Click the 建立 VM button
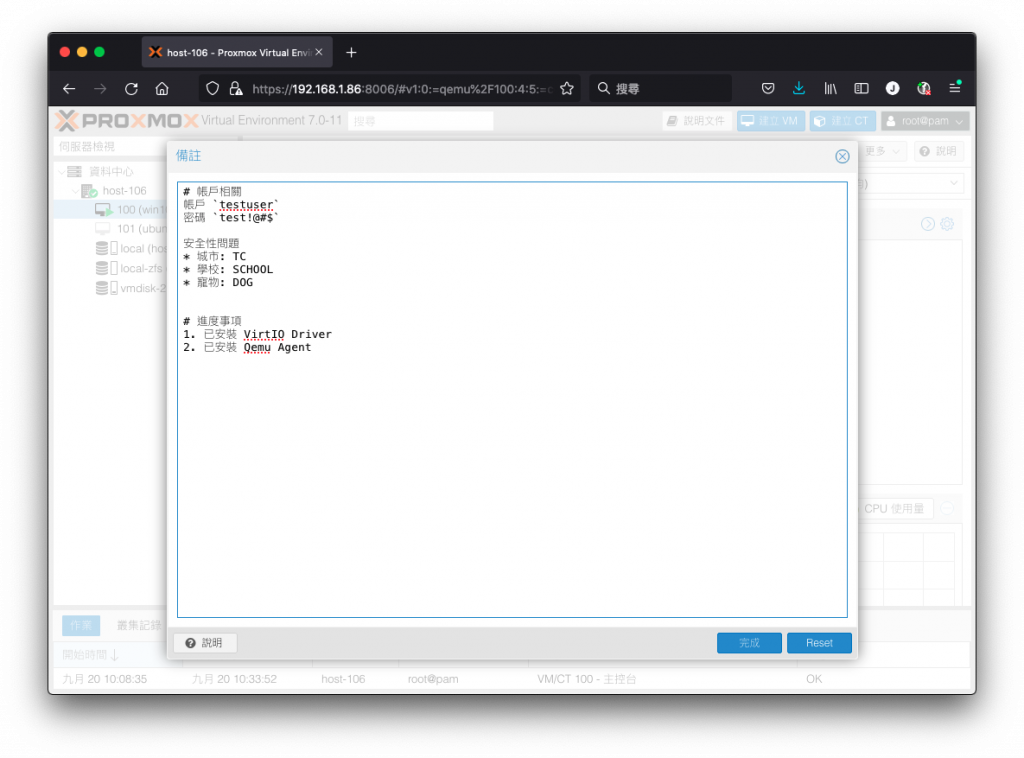Viewport: 1024px width, 758px height. pyautogui.click(x=770, y=121)
